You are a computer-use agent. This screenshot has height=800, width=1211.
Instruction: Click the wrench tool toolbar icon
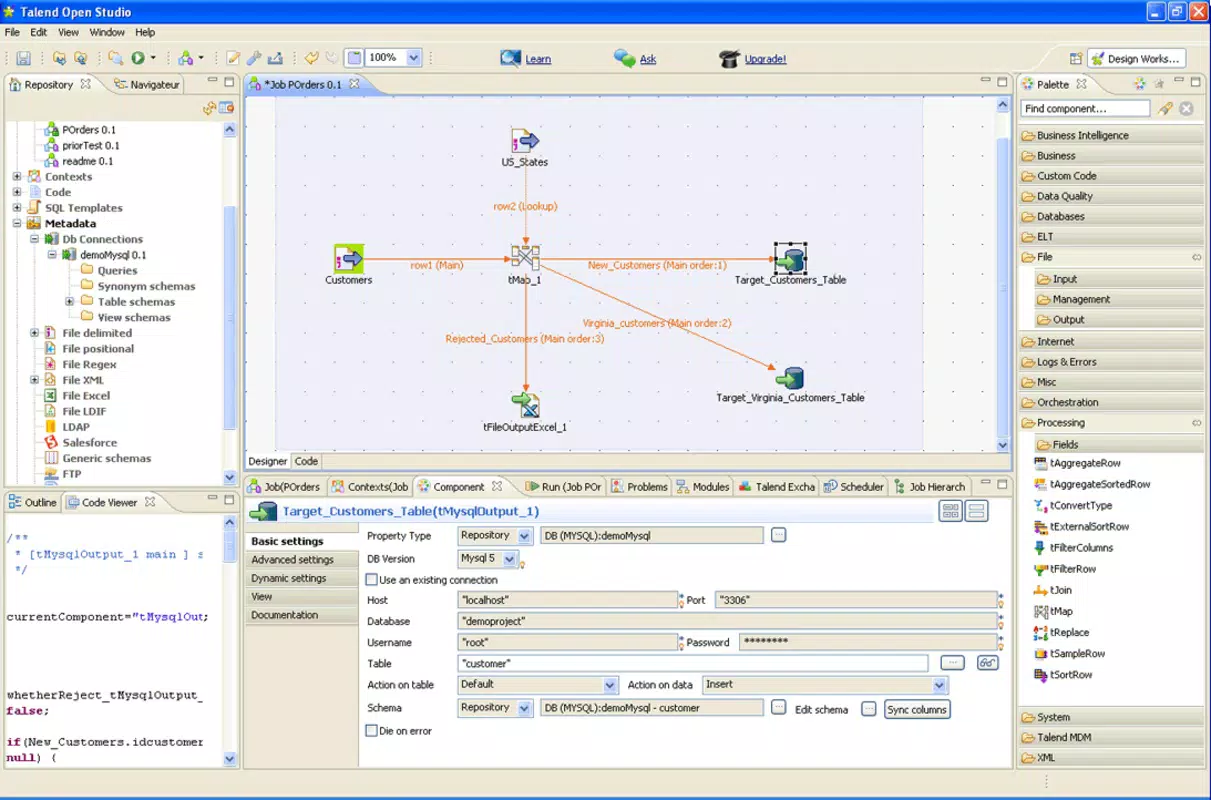(x=254, y=59)
